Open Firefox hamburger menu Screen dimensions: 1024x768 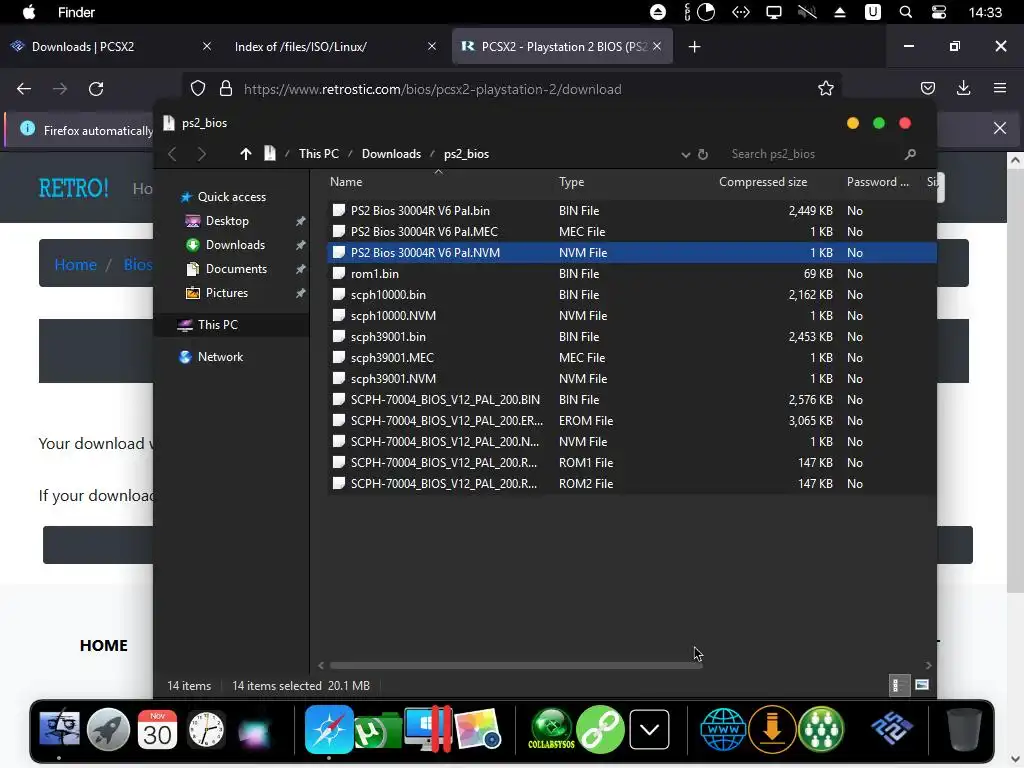coord(1000,88)
